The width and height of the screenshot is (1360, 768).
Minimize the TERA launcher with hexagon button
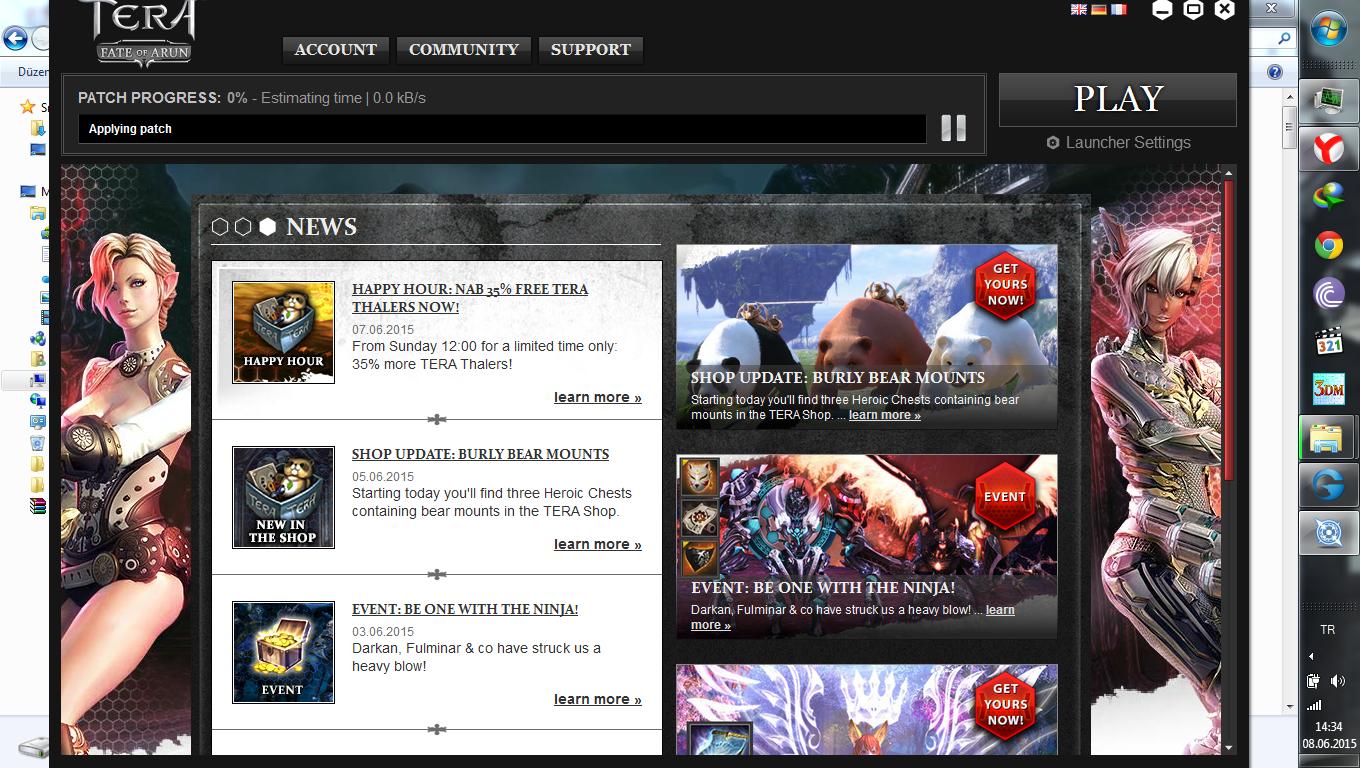(1162, 10)
